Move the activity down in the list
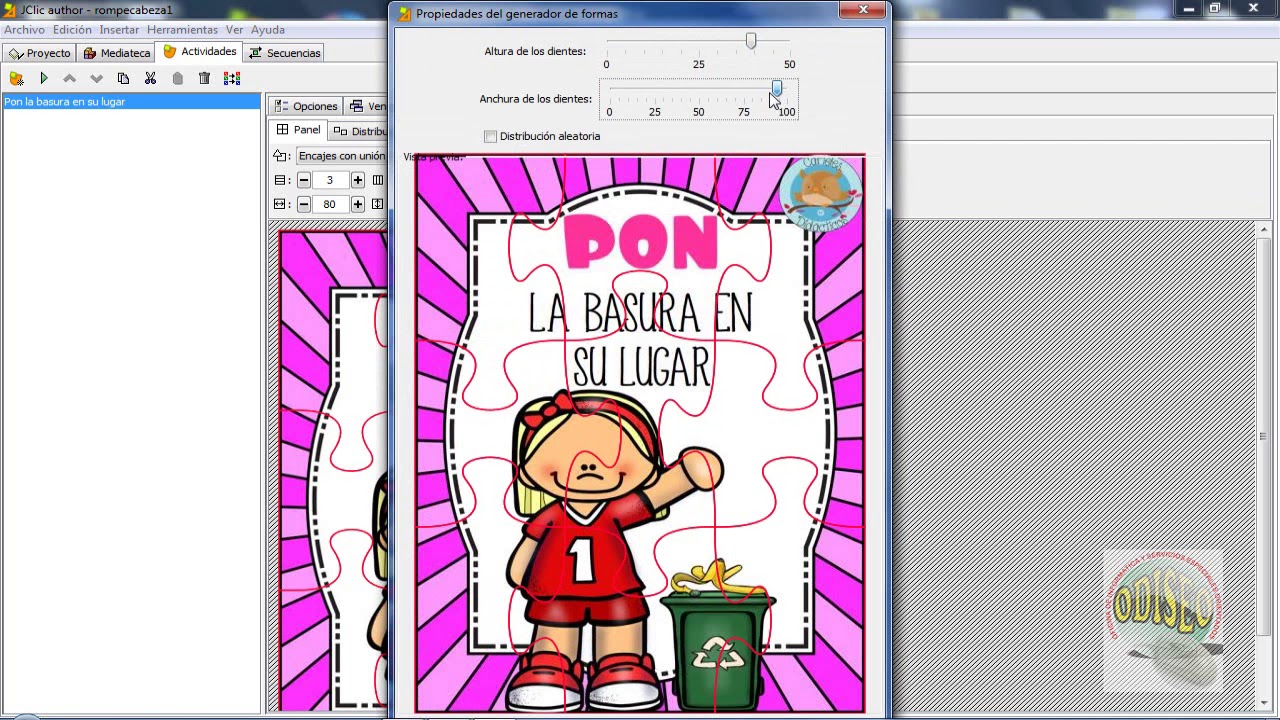1280x720 pixels. (96, 78)
